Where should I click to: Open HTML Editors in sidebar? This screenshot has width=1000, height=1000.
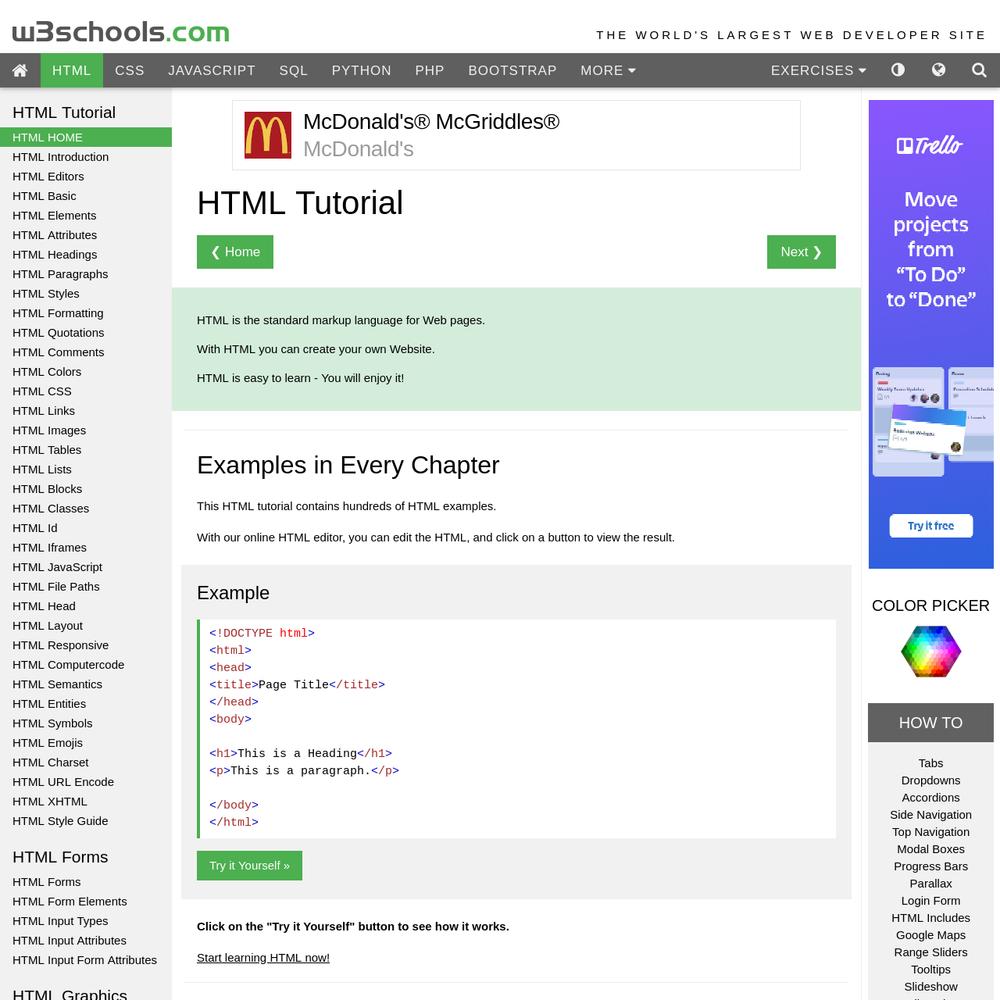click(x=85, y=177)
